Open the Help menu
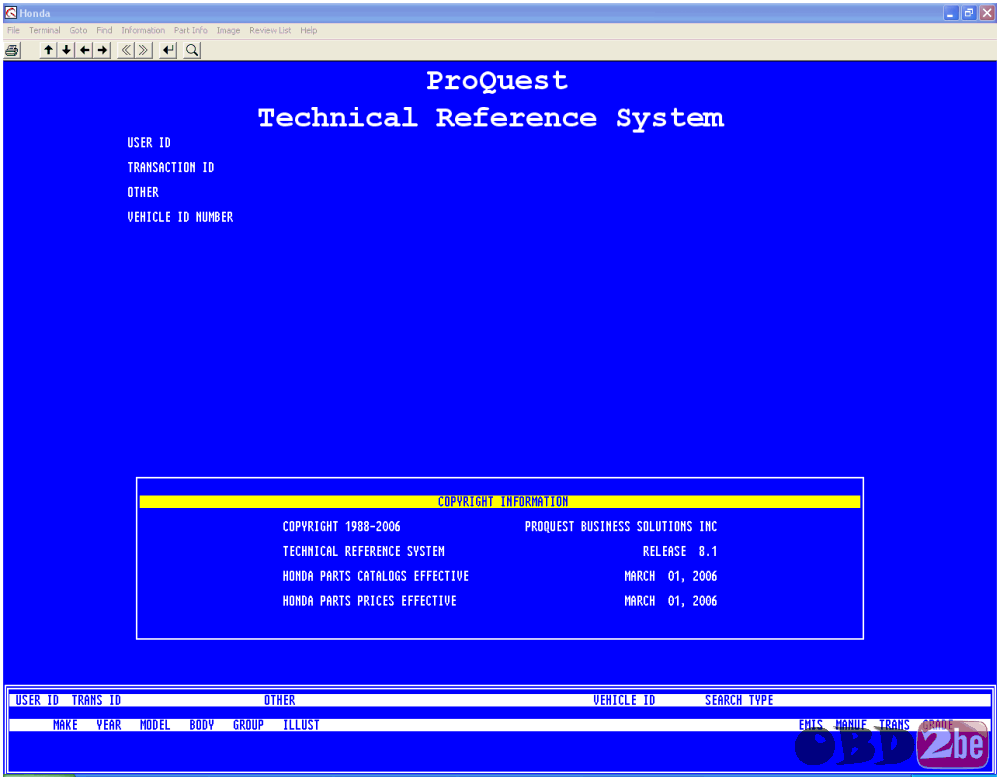 (309, 30)
